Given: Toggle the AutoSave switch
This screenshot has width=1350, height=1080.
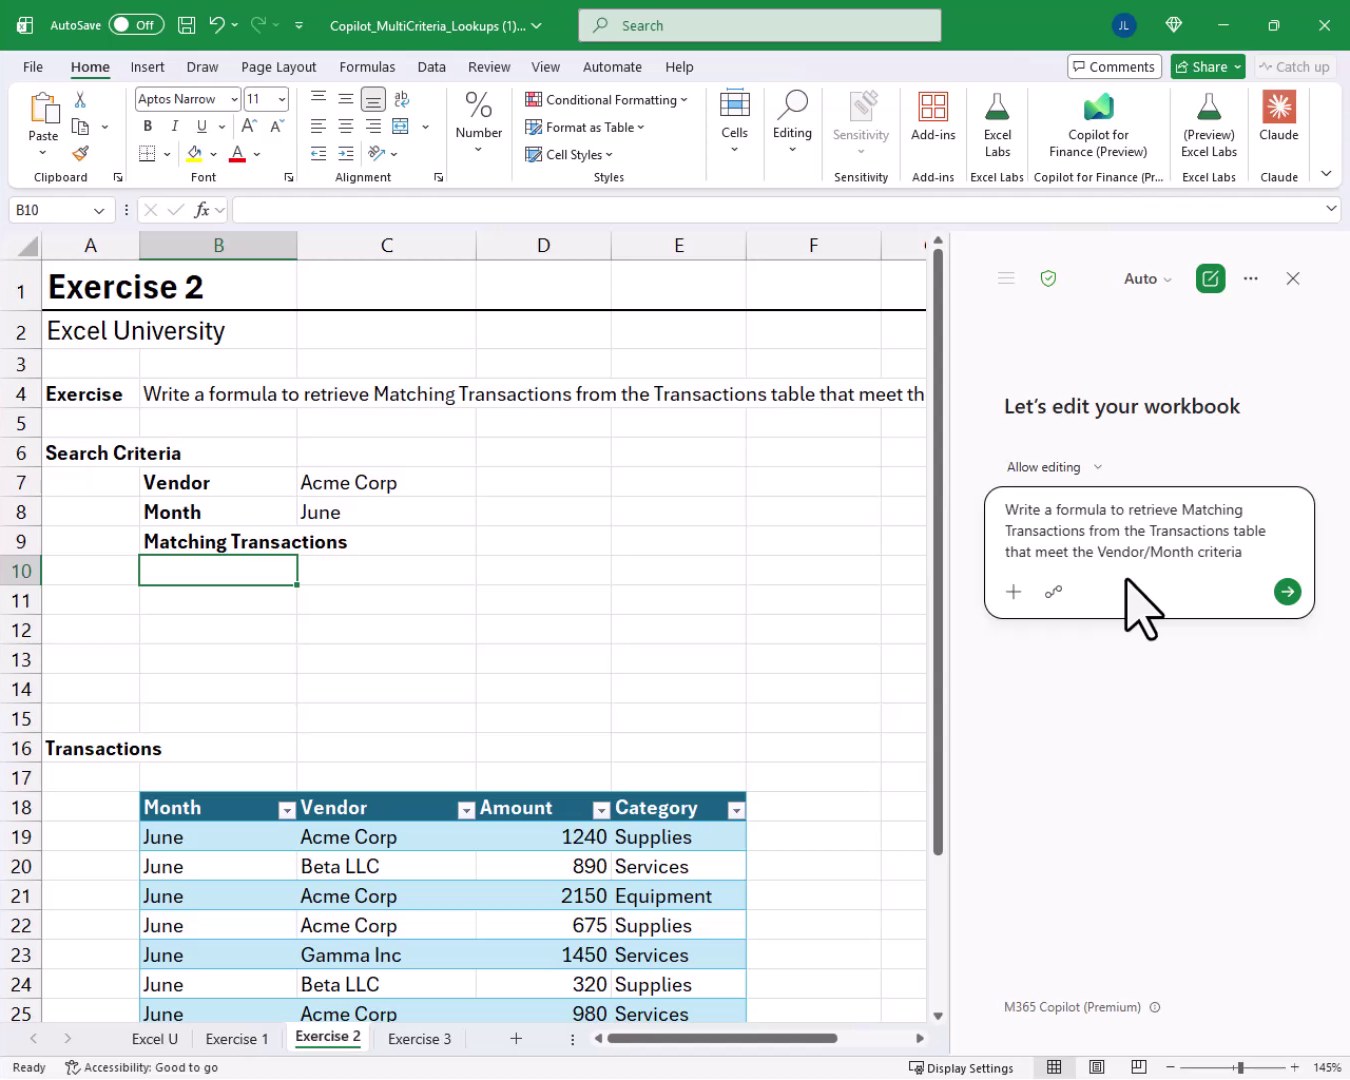Looking at the screenshot, I should point(136,25).
